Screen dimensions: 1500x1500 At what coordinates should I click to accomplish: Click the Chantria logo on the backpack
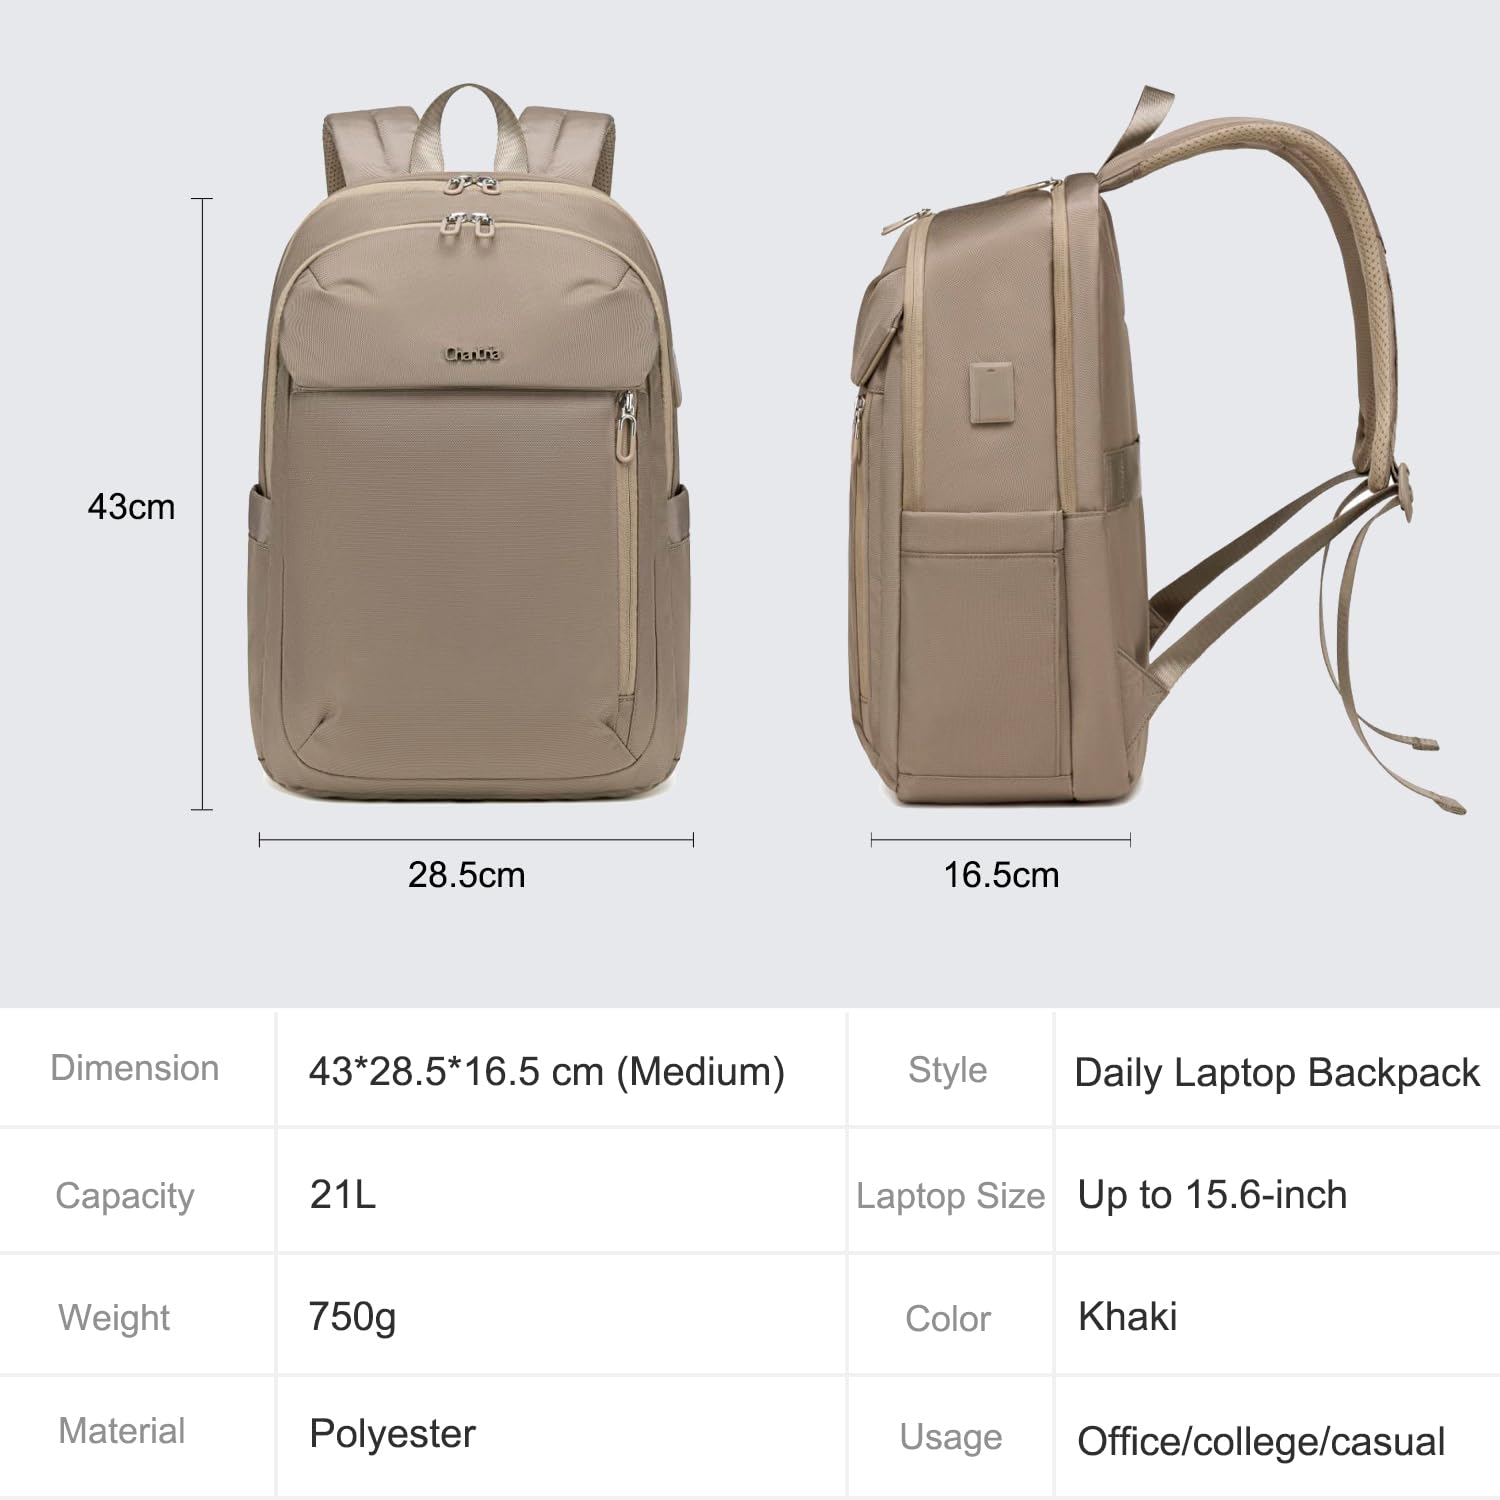pos(473,354)
